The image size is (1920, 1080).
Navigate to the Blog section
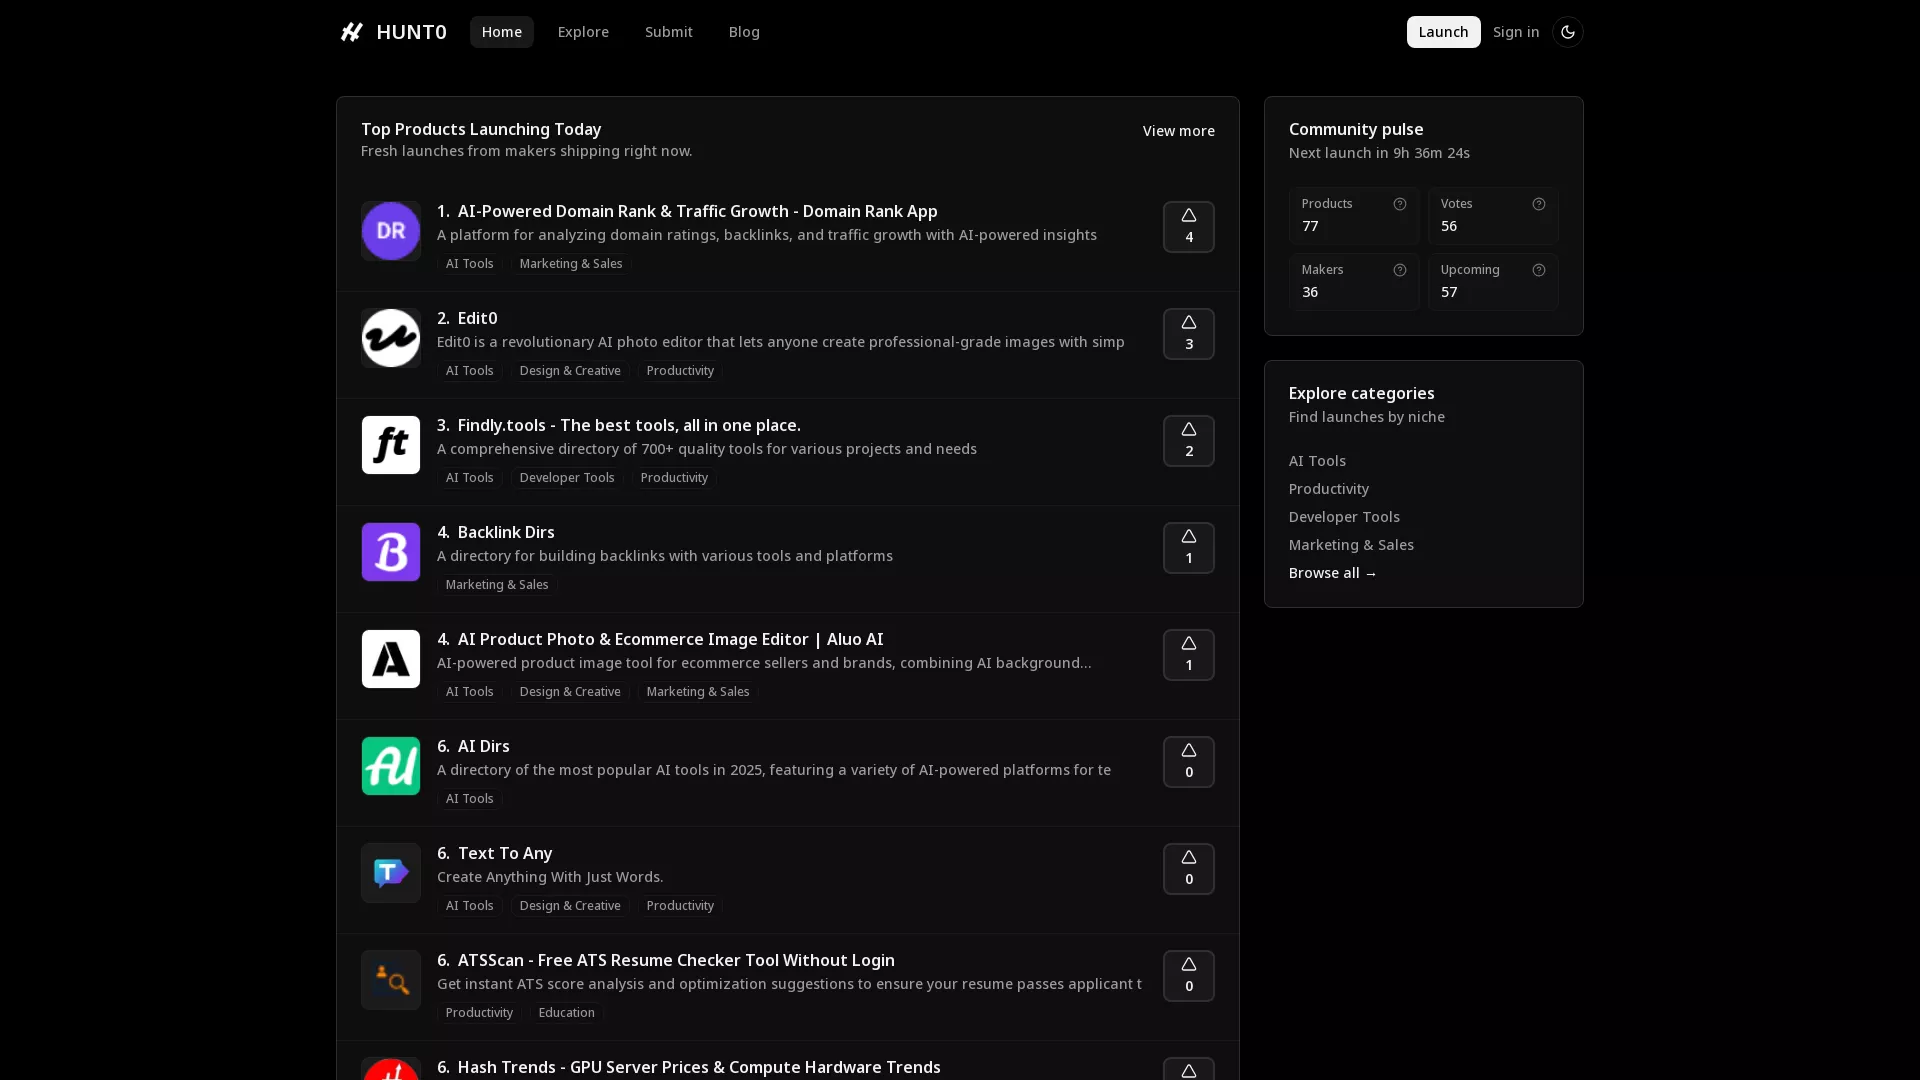[x=744, y=31]
